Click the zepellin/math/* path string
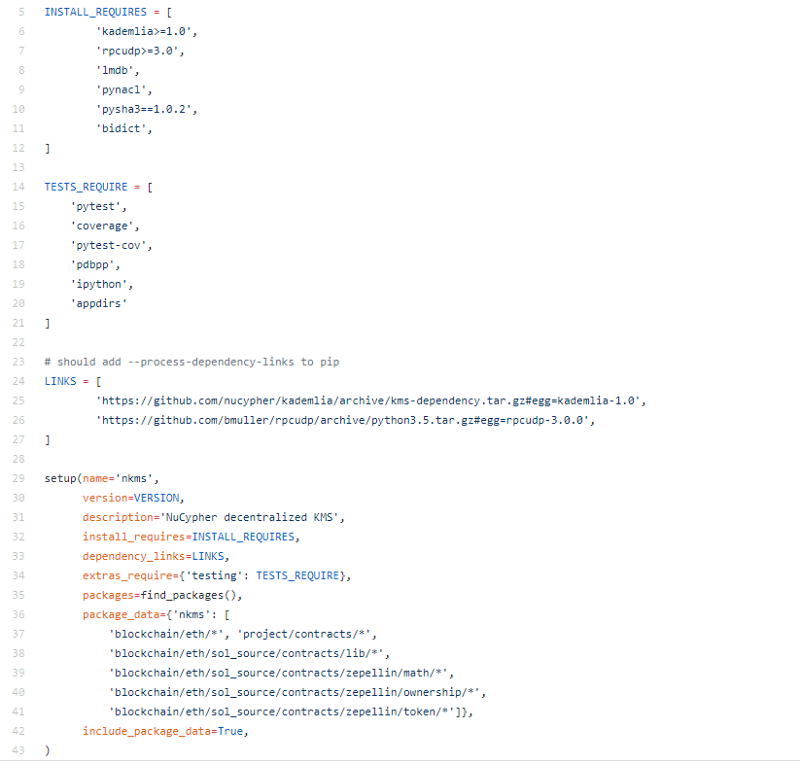 (x=278, y=673)
